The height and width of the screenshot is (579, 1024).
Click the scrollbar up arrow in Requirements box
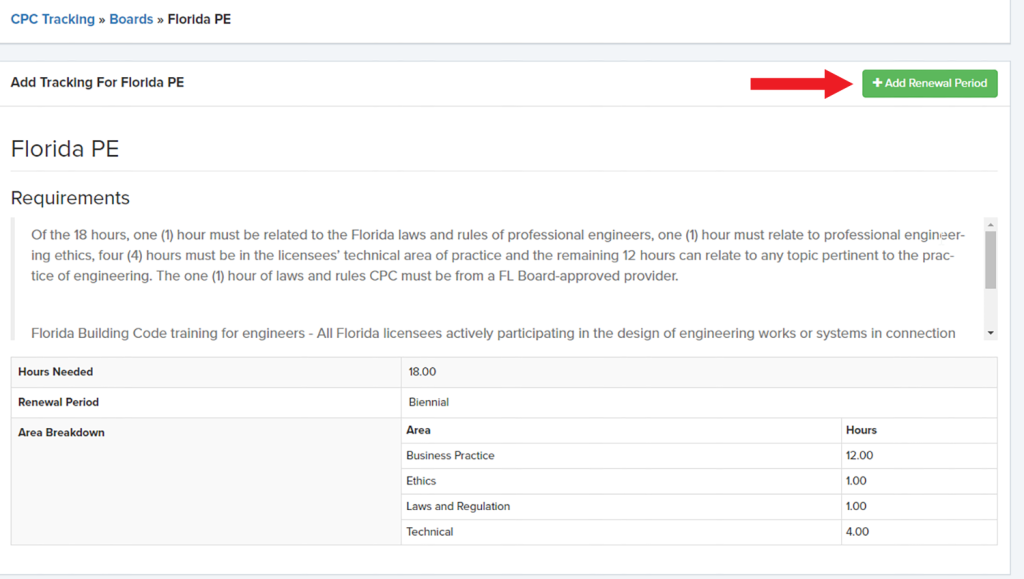(x=990, y=224)
